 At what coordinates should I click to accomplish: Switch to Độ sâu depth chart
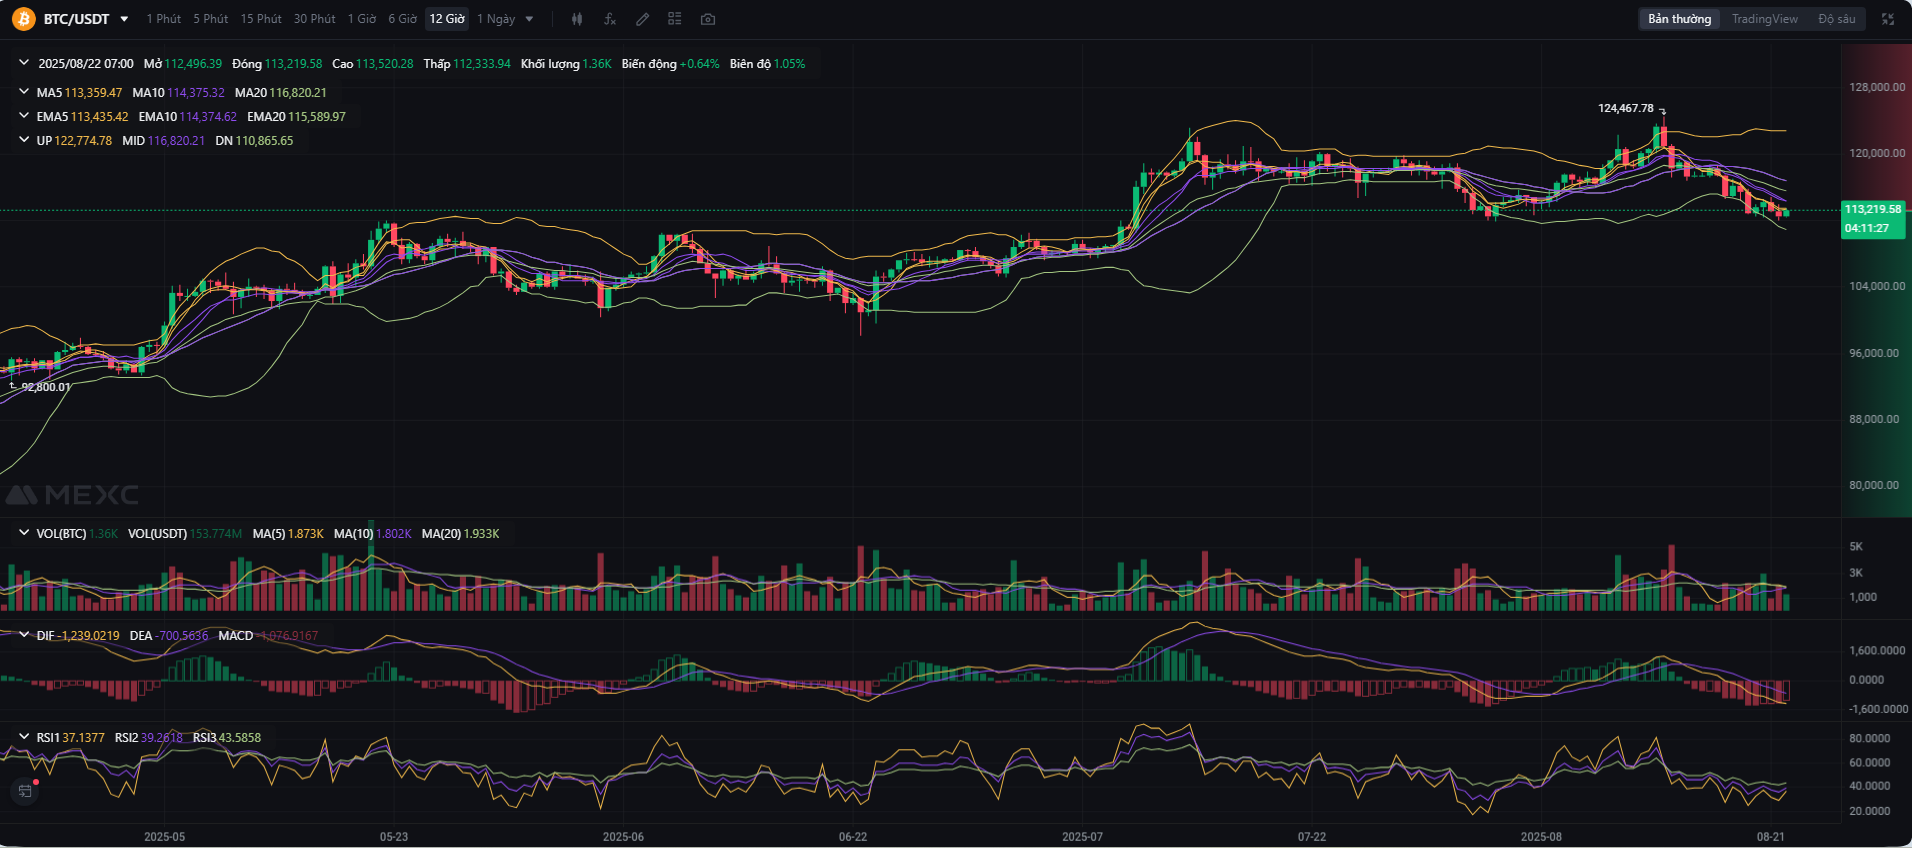pyautogui.click(x=1836, y=19)
